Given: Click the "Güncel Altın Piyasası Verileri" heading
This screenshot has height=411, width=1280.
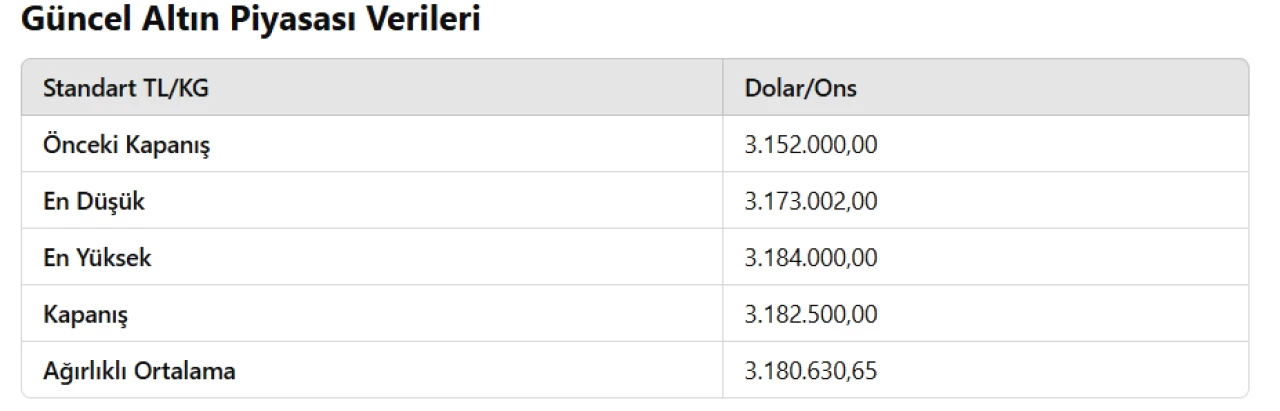Looking at the screenshot, I should pos(250,21).
